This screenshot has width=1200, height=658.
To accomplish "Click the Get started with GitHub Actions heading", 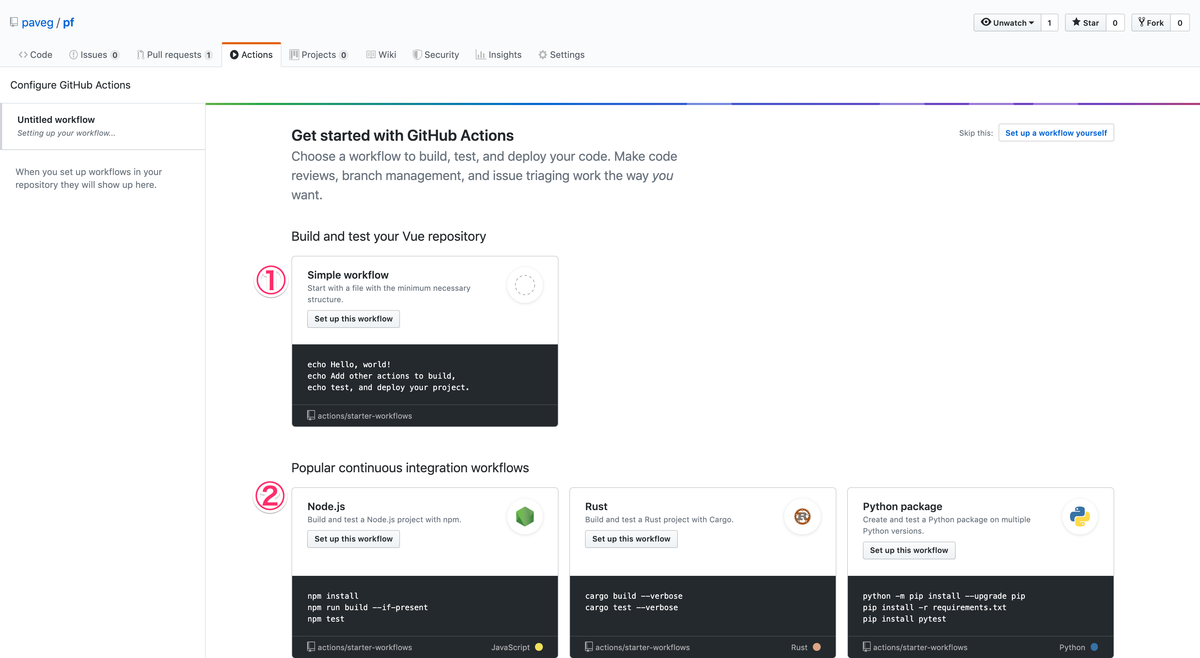I will pyautogui.click(x=402, y=135).
